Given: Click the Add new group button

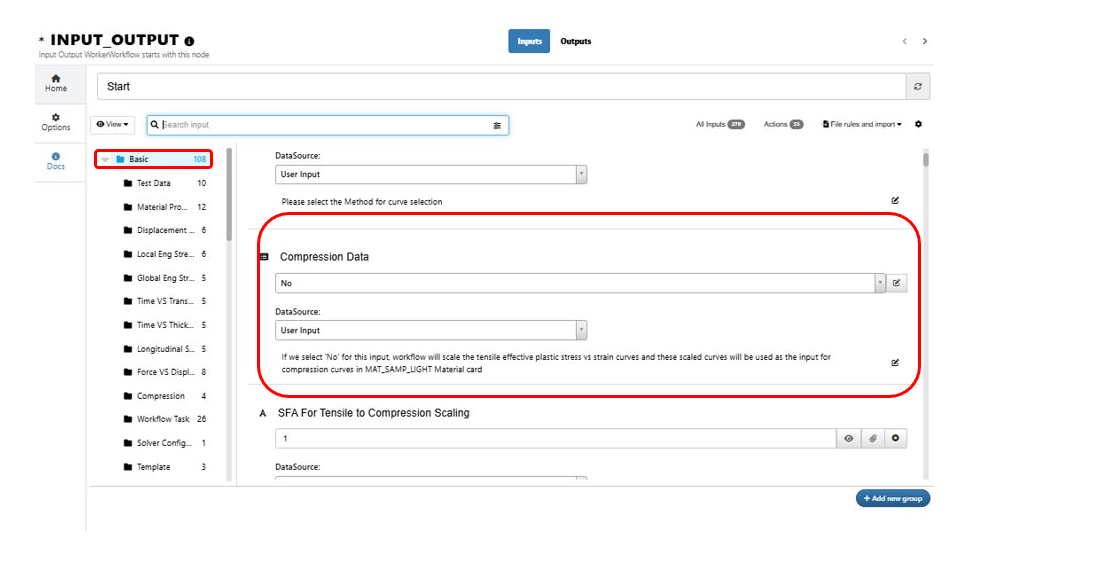Looking at the screenshot, I should (x=891, y=498).
